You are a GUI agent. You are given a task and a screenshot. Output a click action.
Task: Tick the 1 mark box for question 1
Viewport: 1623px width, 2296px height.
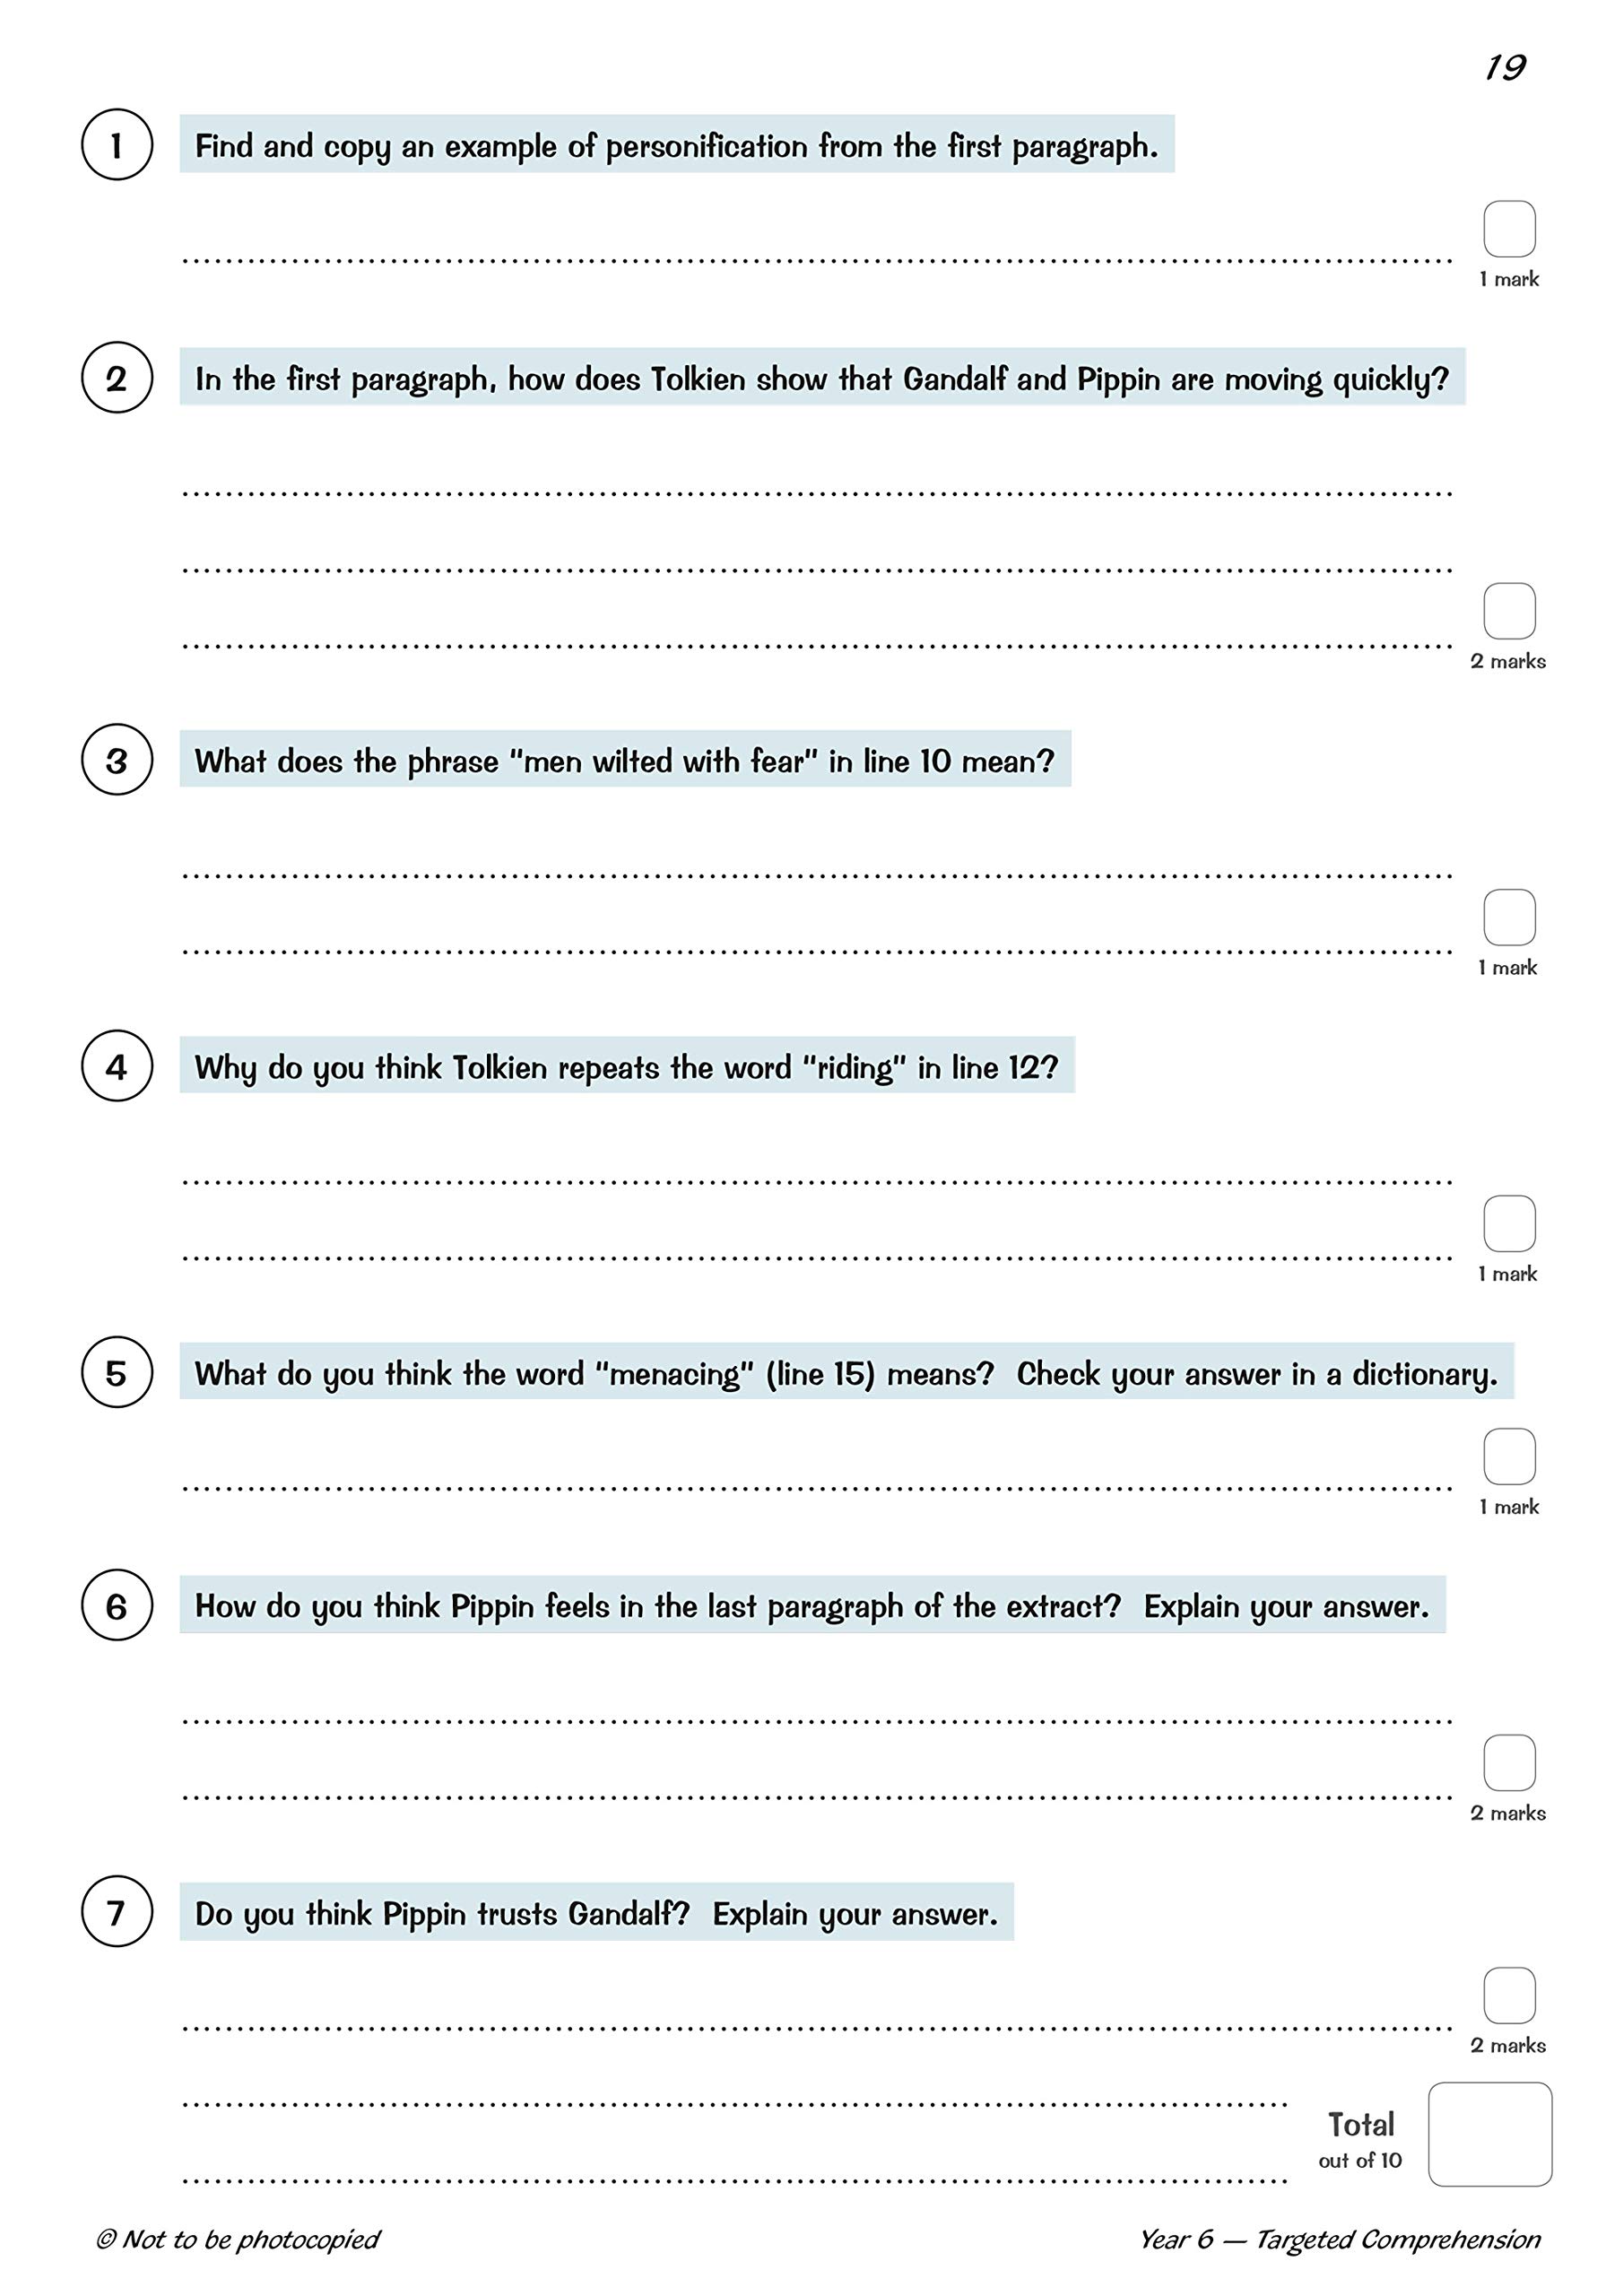click(1508, 229)
